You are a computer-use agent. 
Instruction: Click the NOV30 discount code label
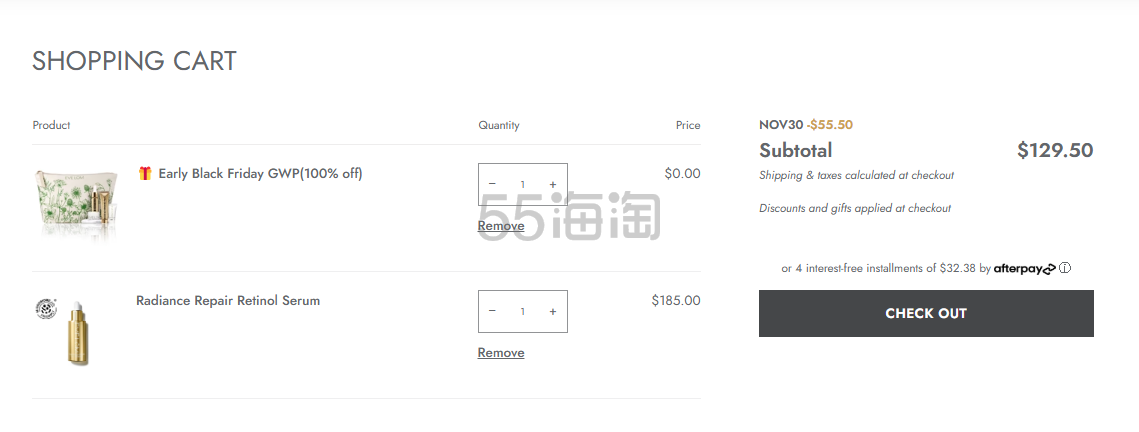(x=781, y=125)
